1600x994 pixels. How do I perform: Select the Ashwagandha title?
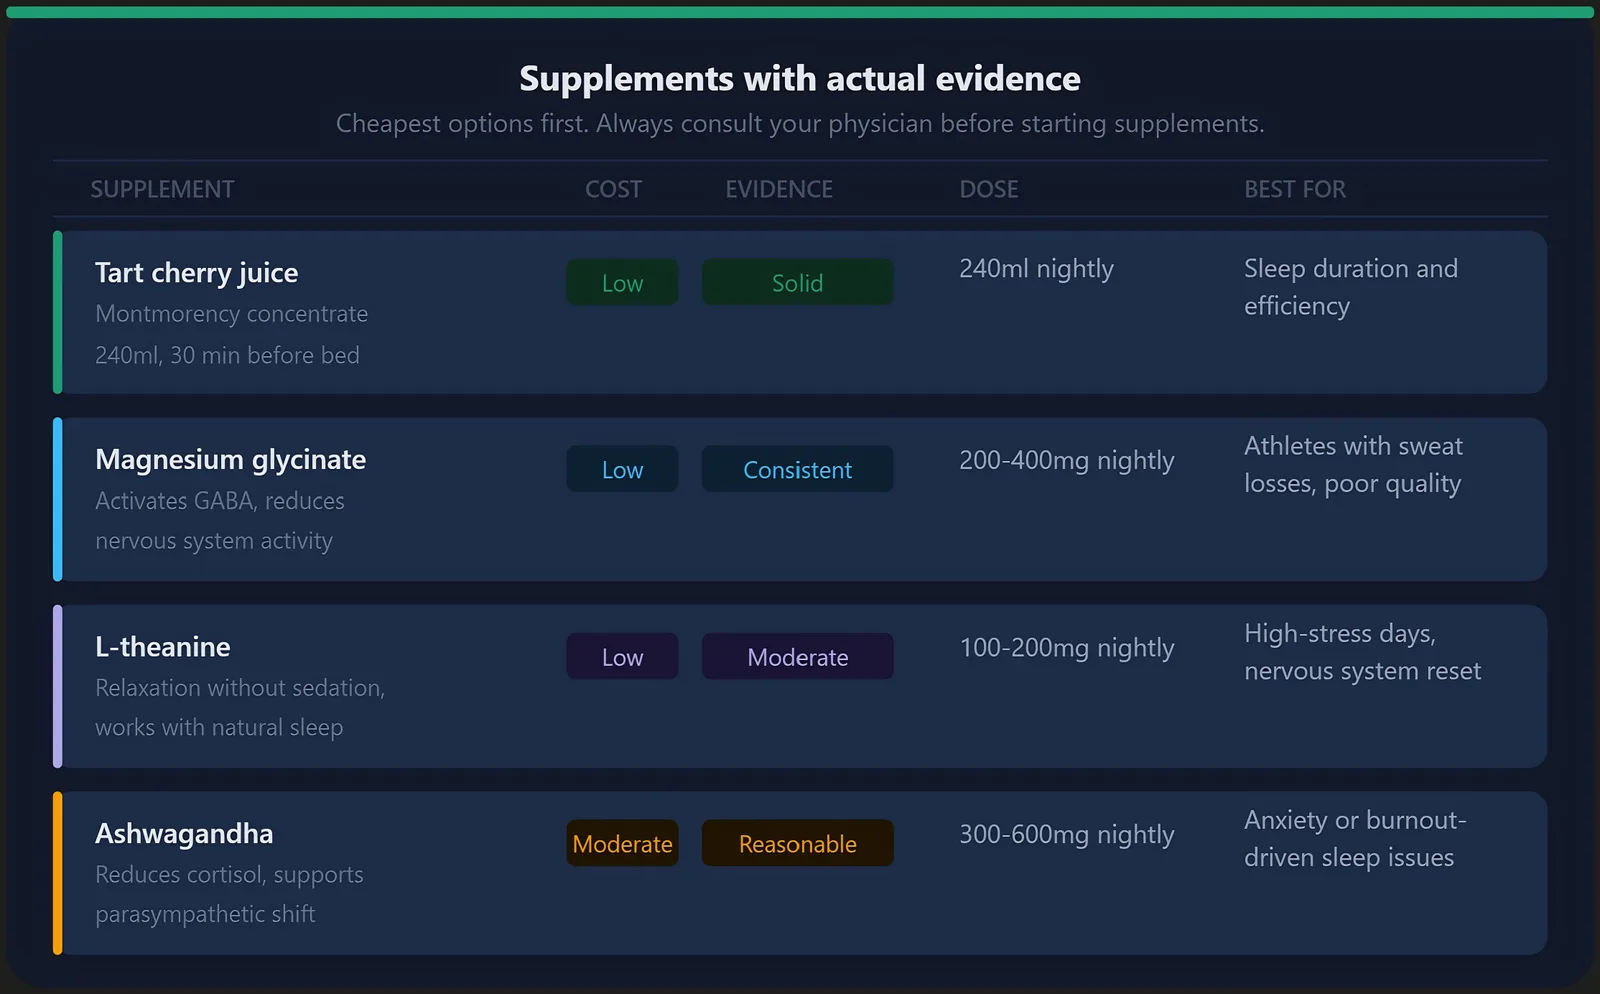point(184,834)
